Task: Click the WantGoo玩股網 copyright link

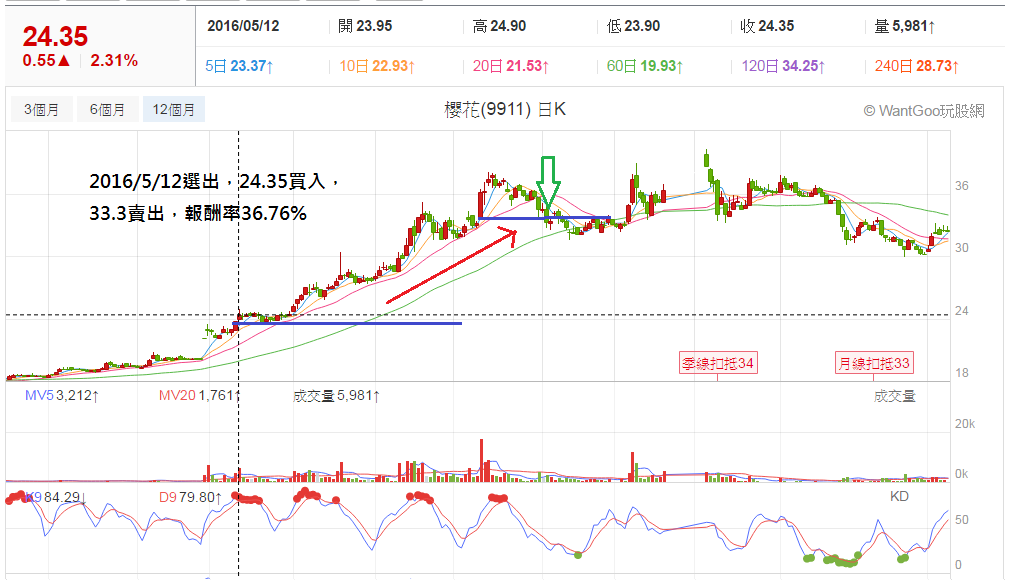Action: (924, 111)
